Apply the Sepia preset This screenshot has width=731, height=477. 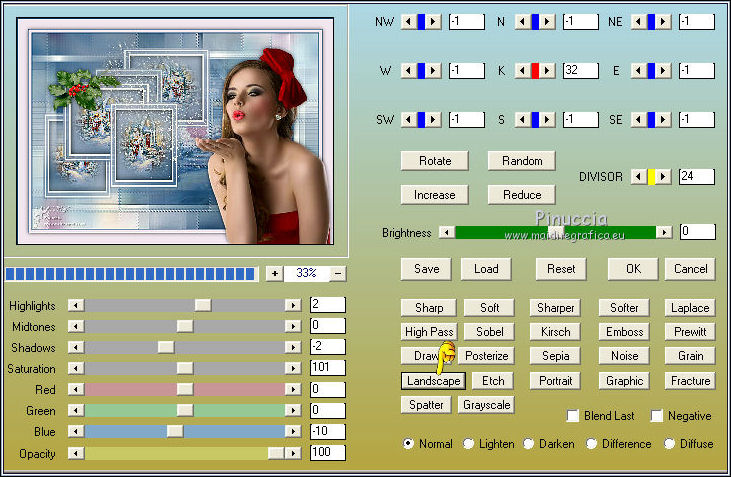555,356
